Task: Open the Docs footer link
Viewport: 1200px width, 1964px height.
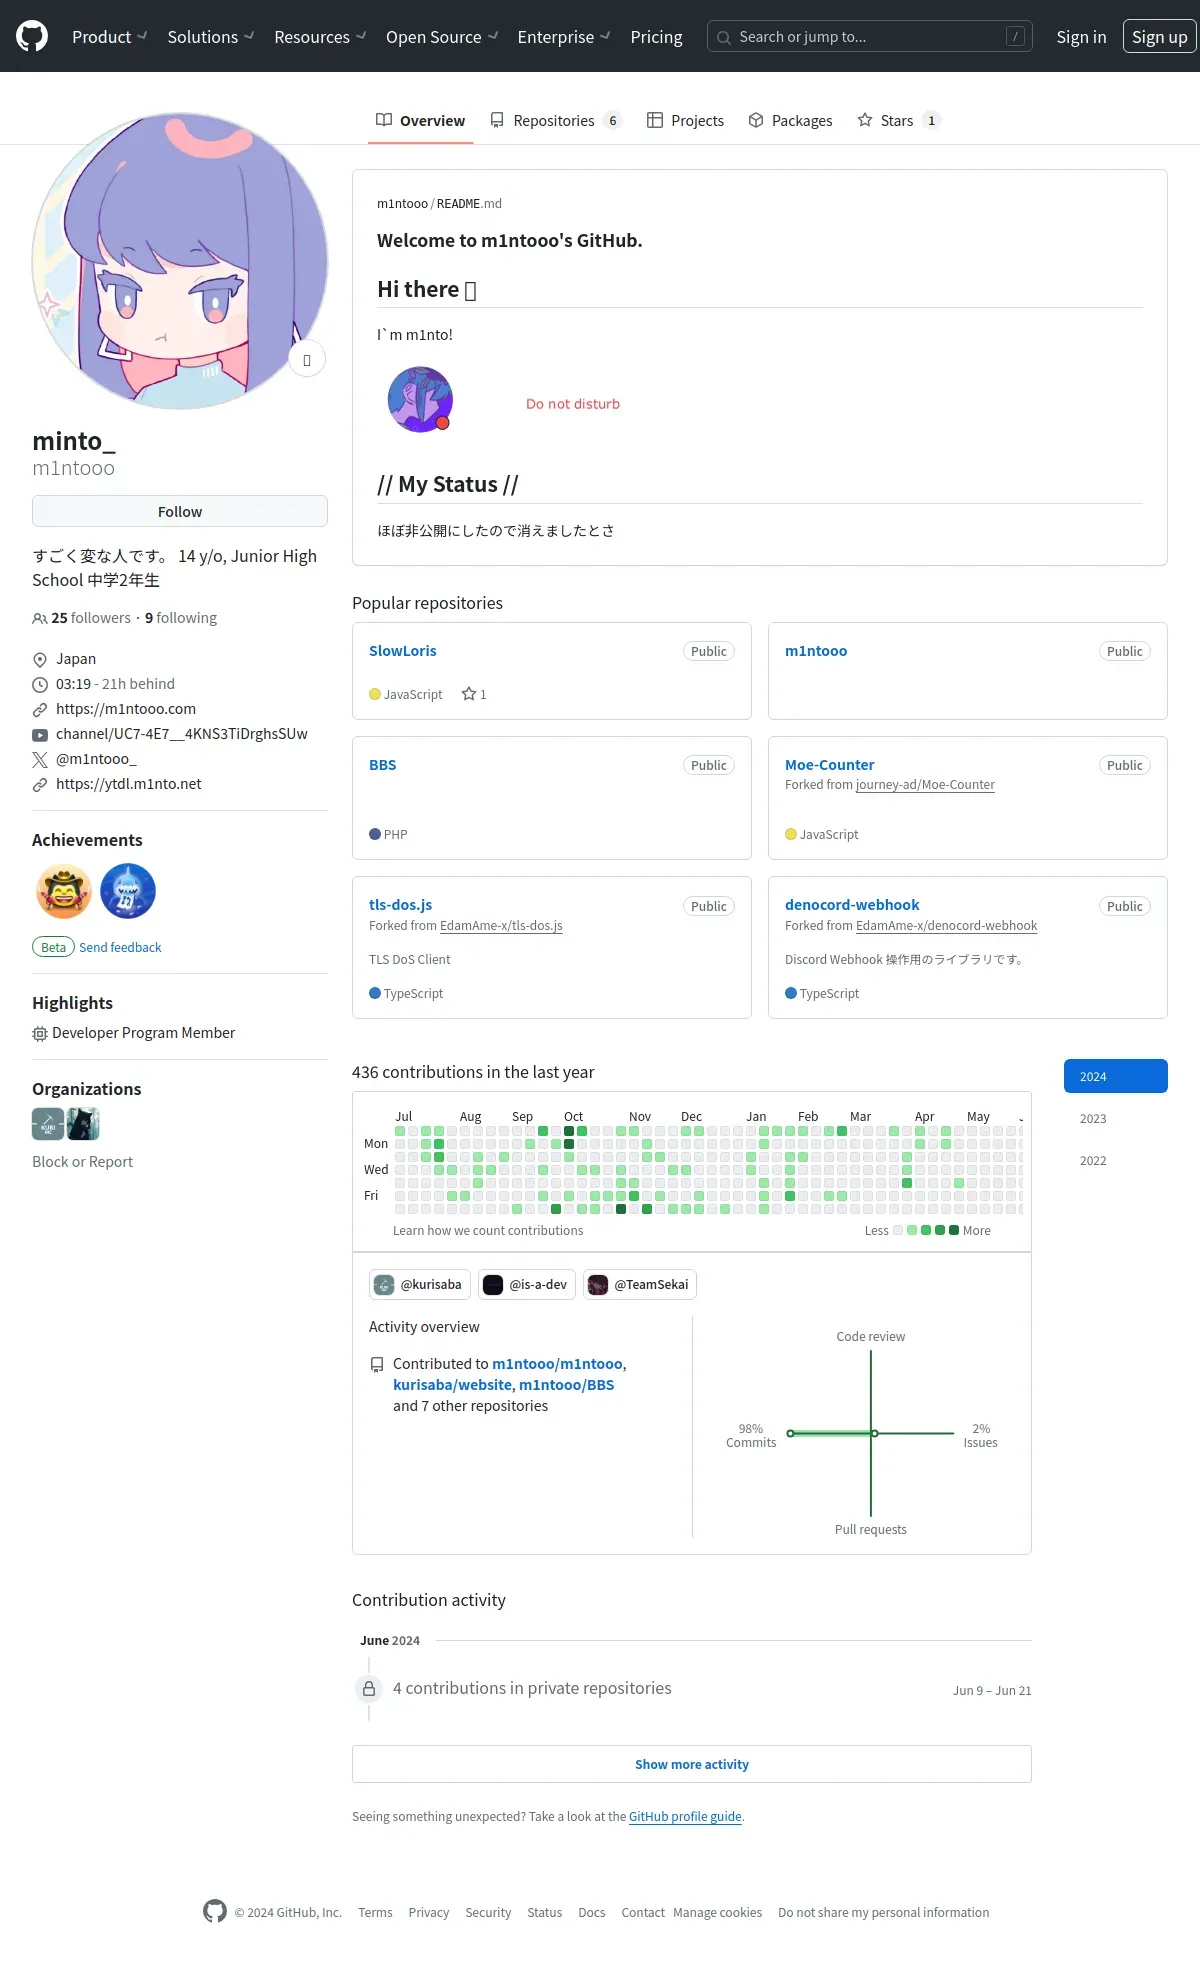Action: pos(592,1913)
